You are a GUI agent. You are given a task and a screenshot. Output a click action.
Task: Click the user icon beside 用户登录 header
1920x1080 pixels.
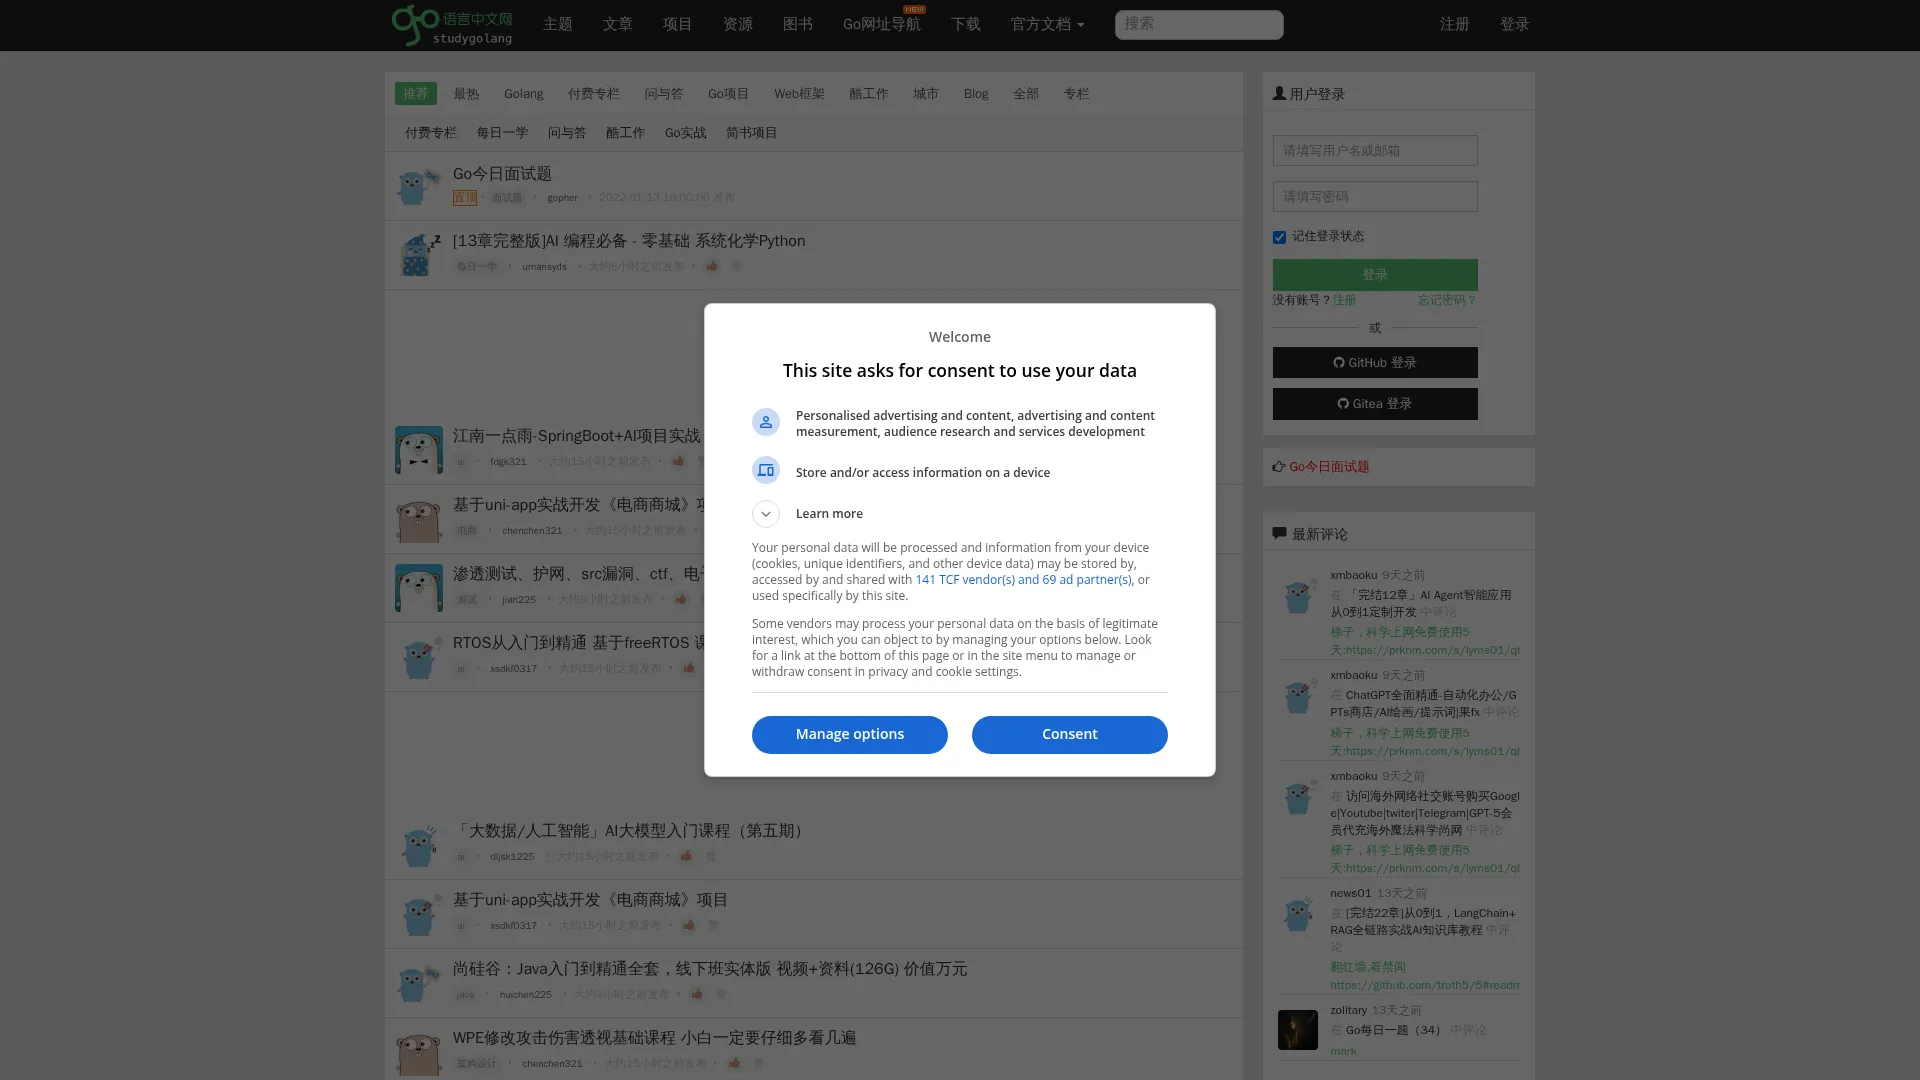[1279, 92]
